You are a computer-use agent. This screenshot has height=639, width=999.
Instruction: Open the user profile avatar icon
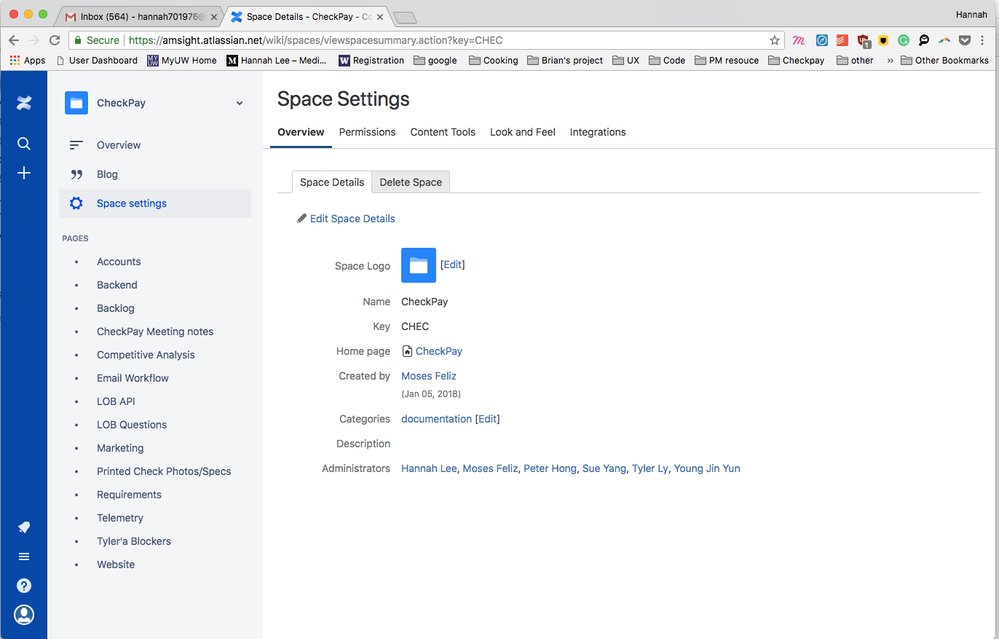[x=24, y=615]
